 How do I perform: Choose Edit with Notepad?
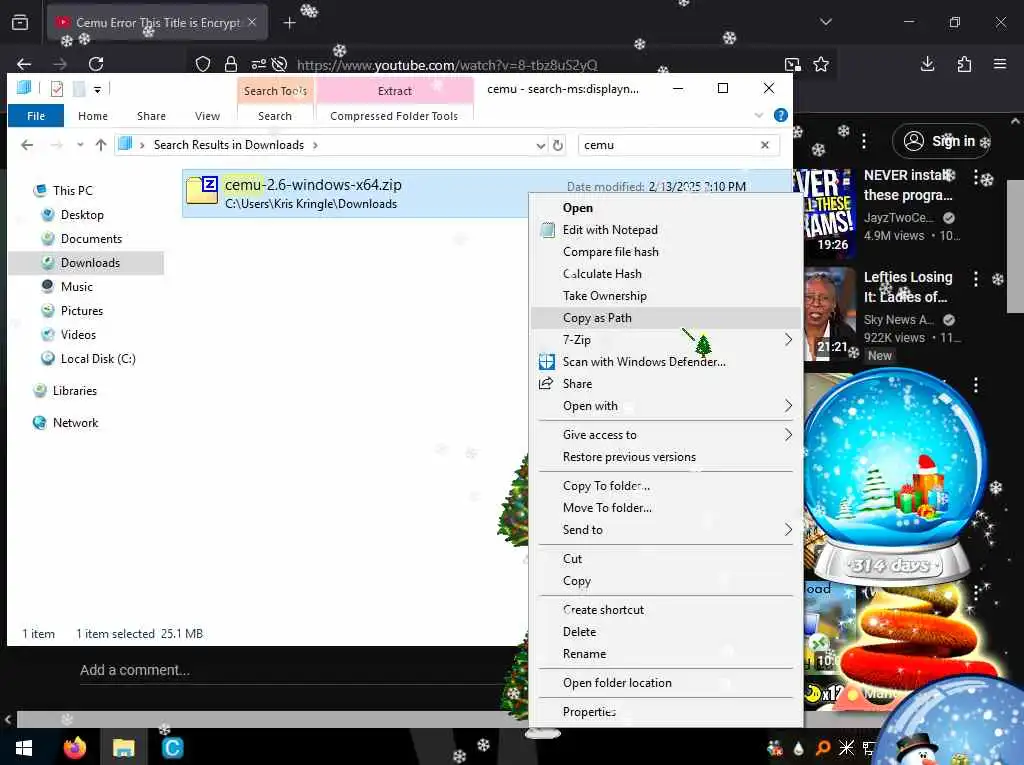coord(666,230)
